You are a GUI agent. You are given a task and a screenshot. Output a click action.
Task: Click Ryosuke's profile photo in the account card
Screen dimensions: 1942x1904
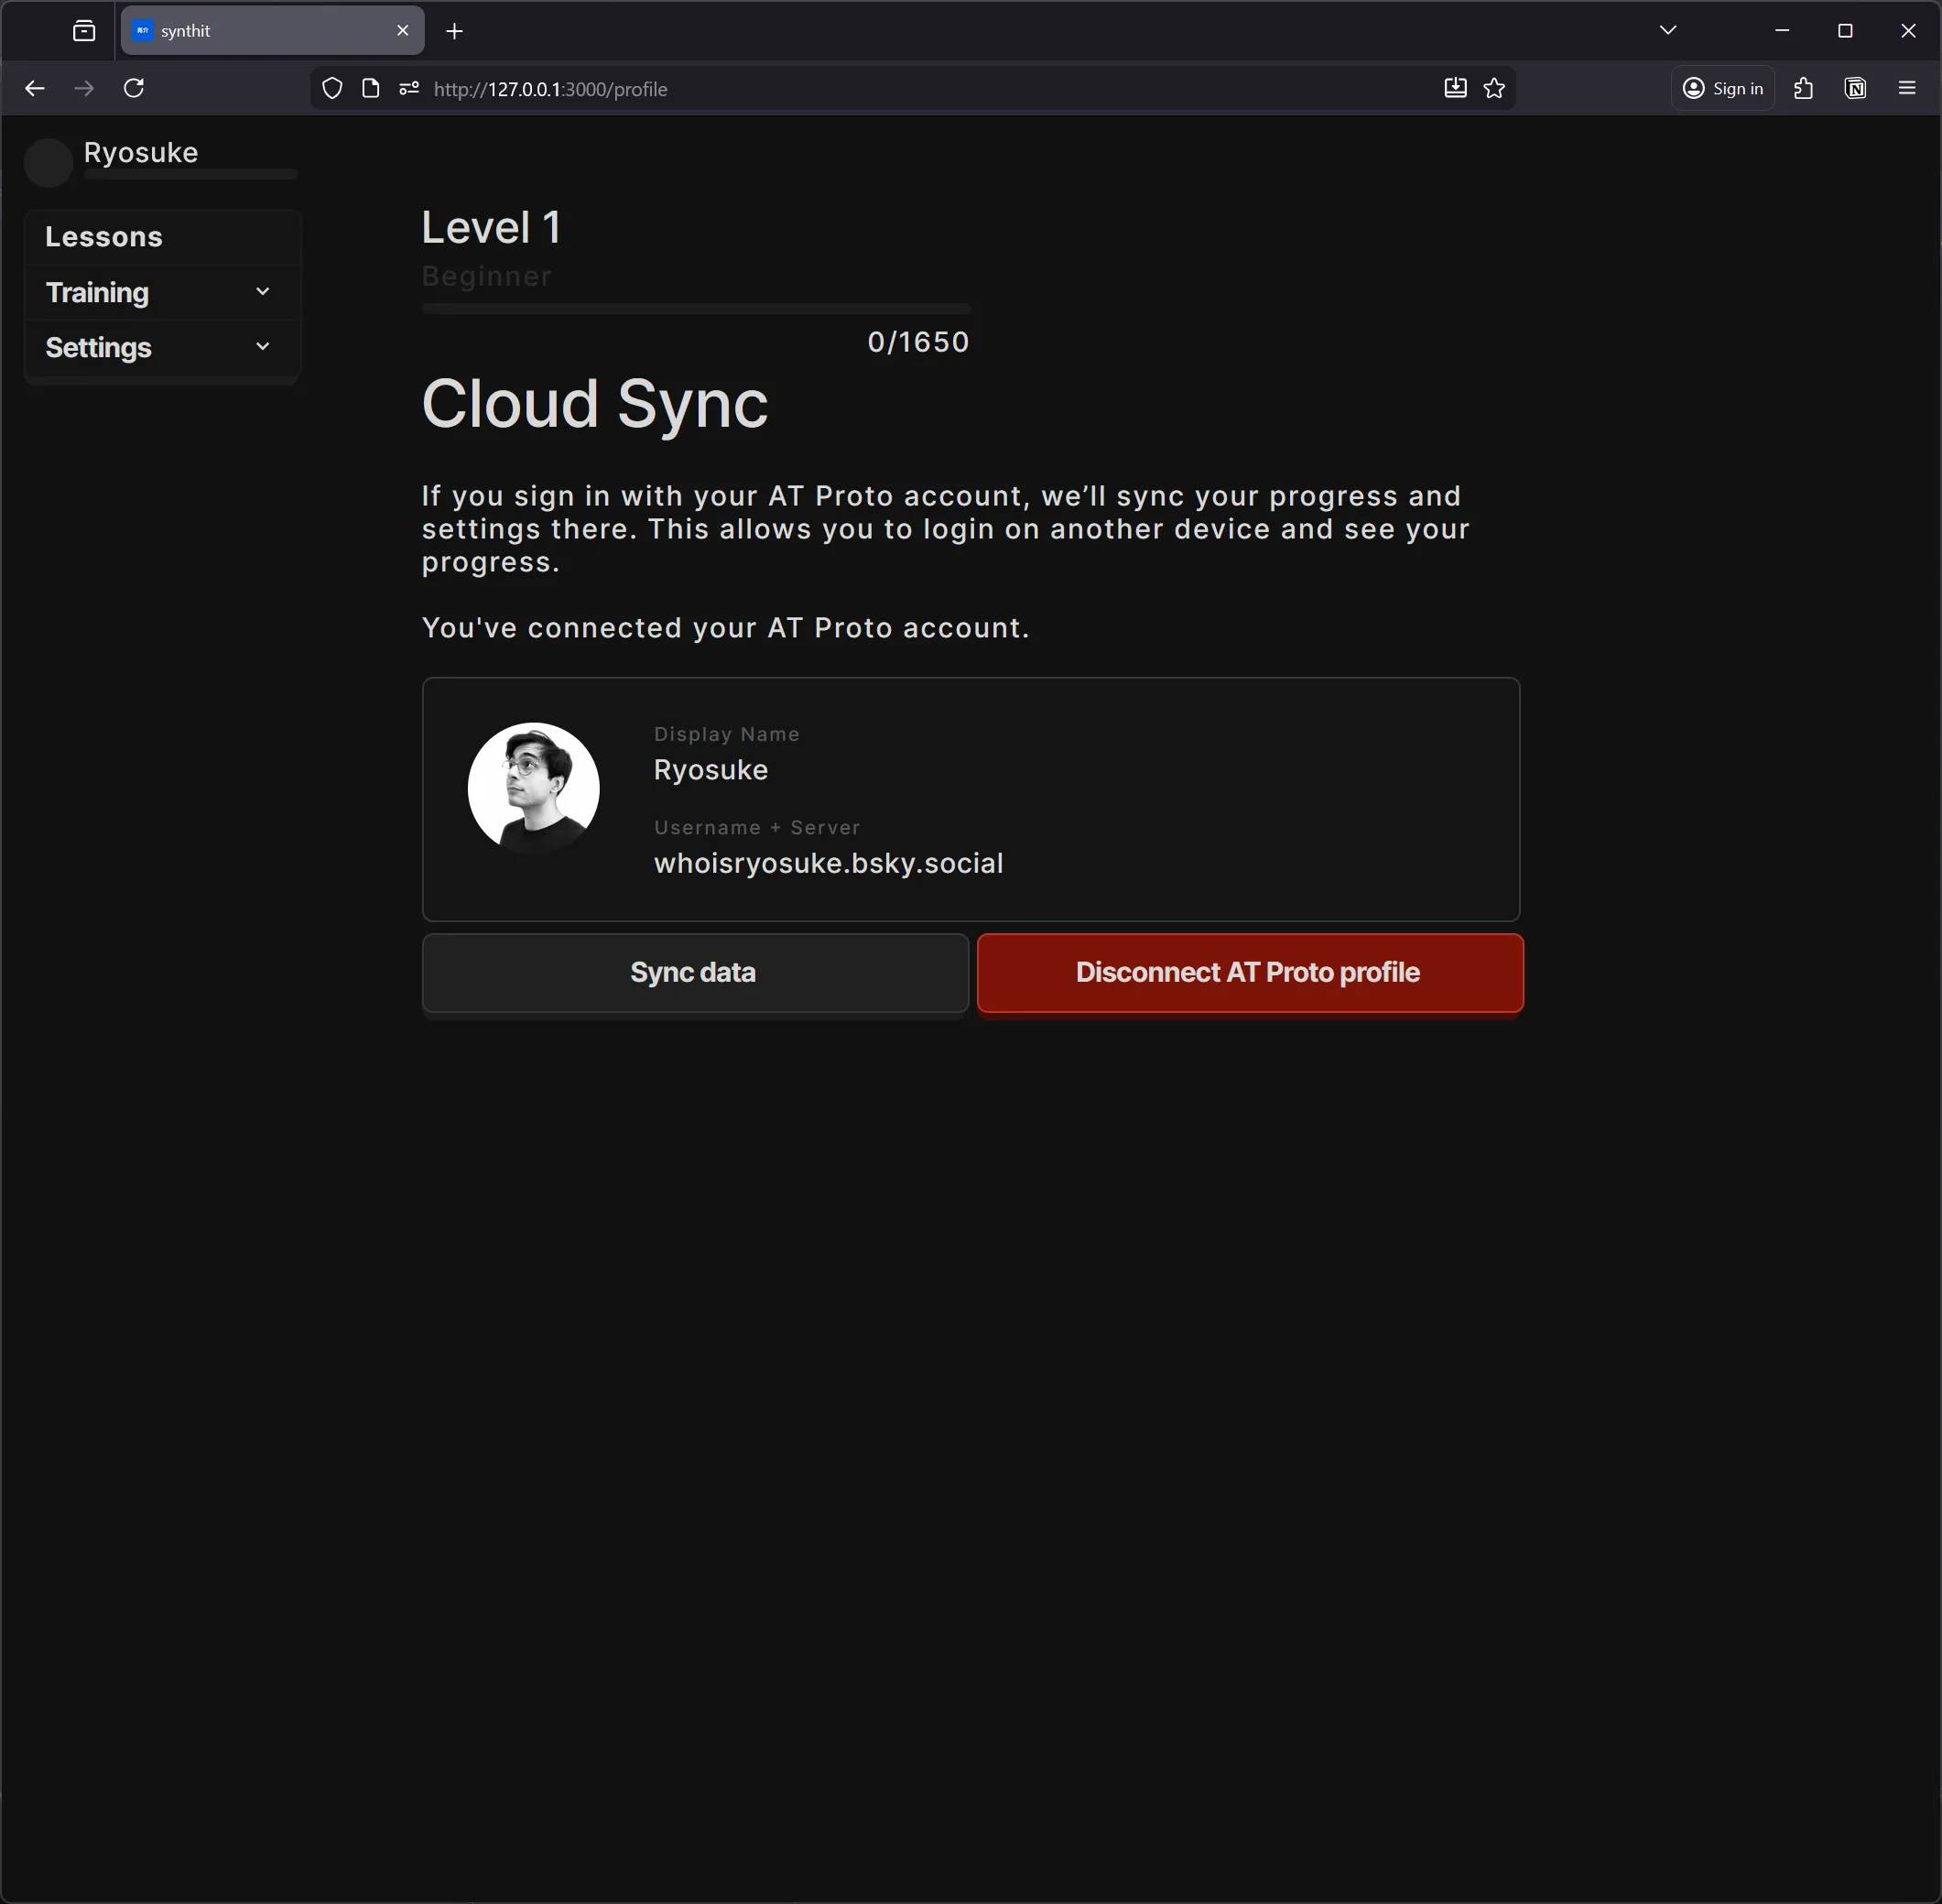tap(533, 787)
